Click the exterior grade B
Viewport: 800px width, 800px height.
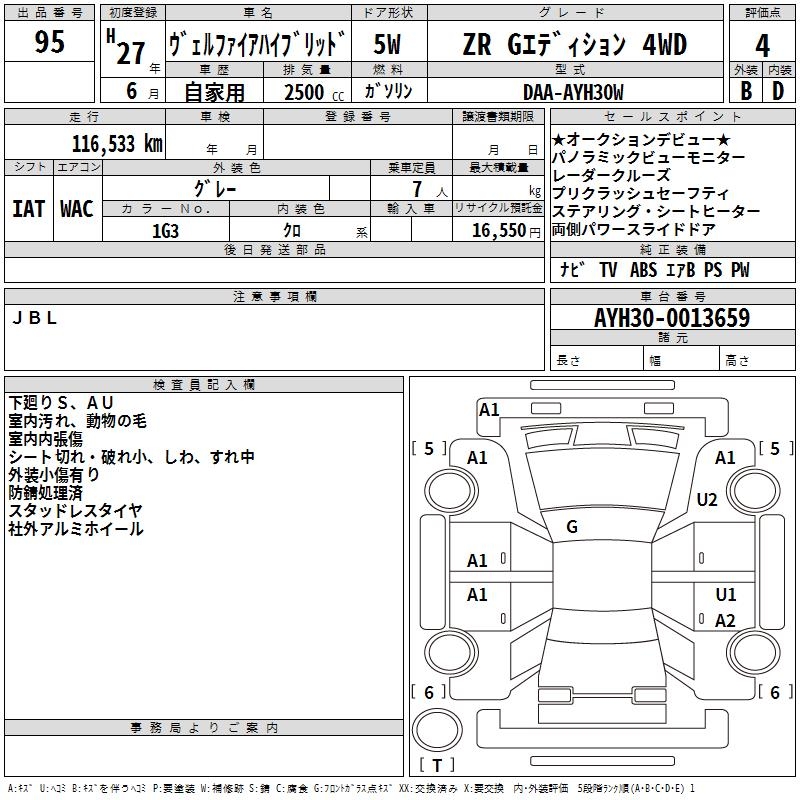pos(746,91)
